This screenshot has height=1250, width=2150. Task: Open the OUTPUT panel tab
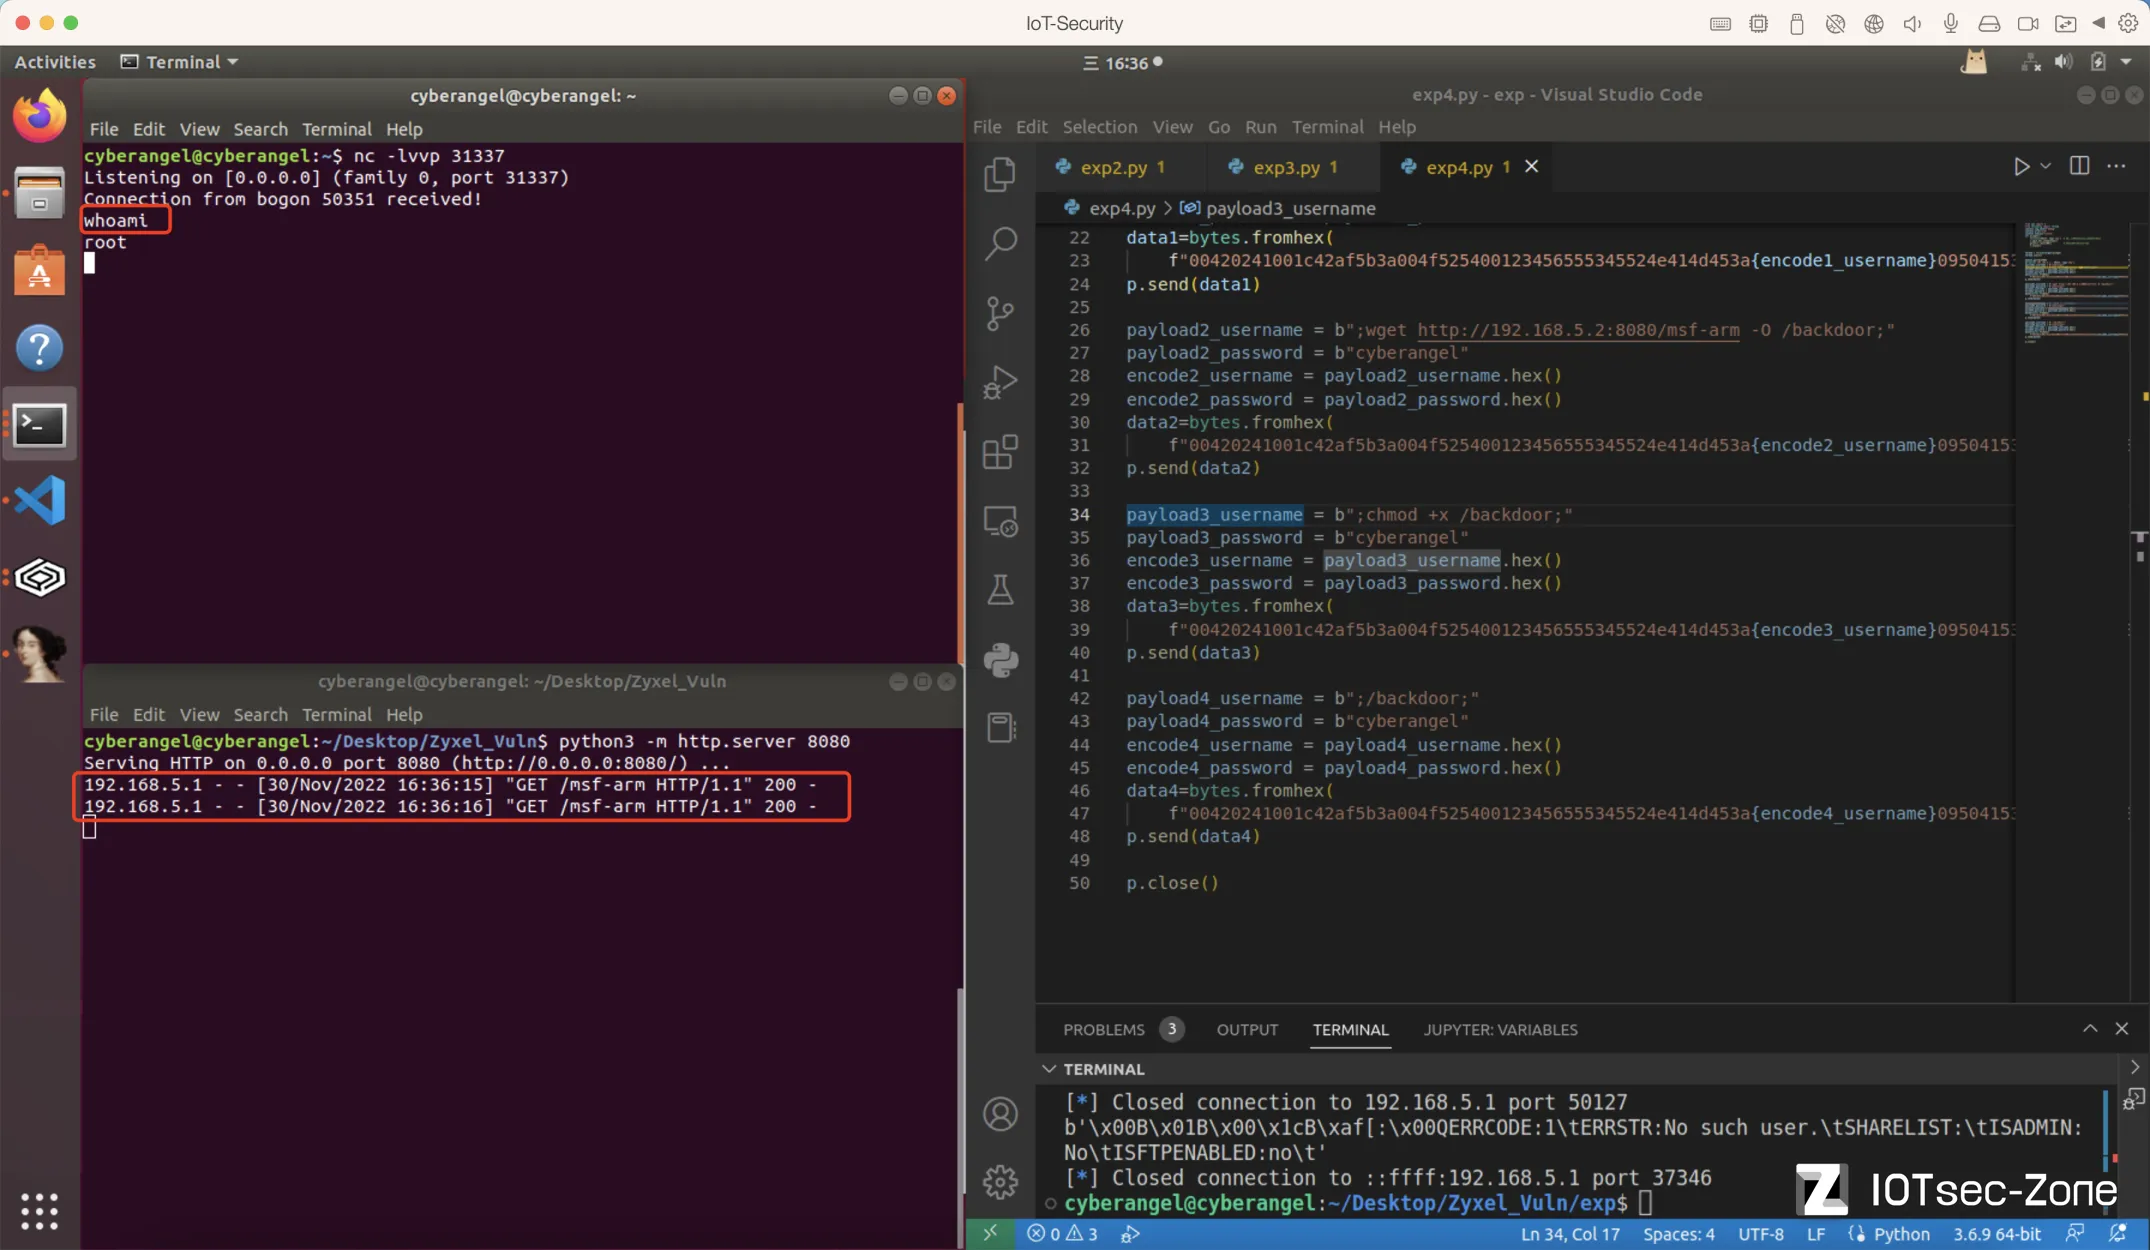coord(1247,1029)
